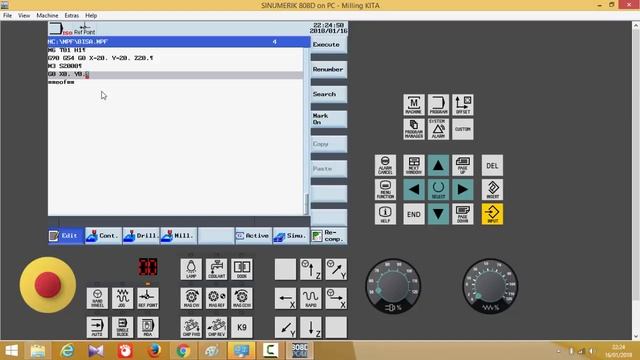
Task: Click the center Select key
Action: (438, 189)
